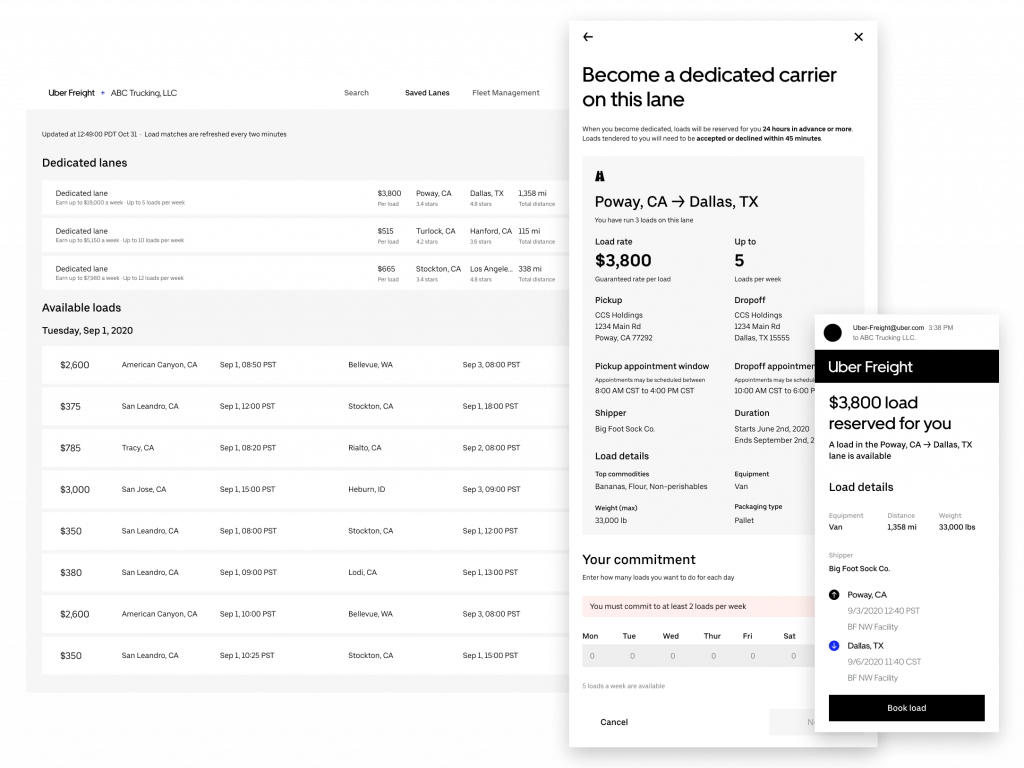Click Bananas, Flour, Non-perishables commodities text

click(651, 487)
